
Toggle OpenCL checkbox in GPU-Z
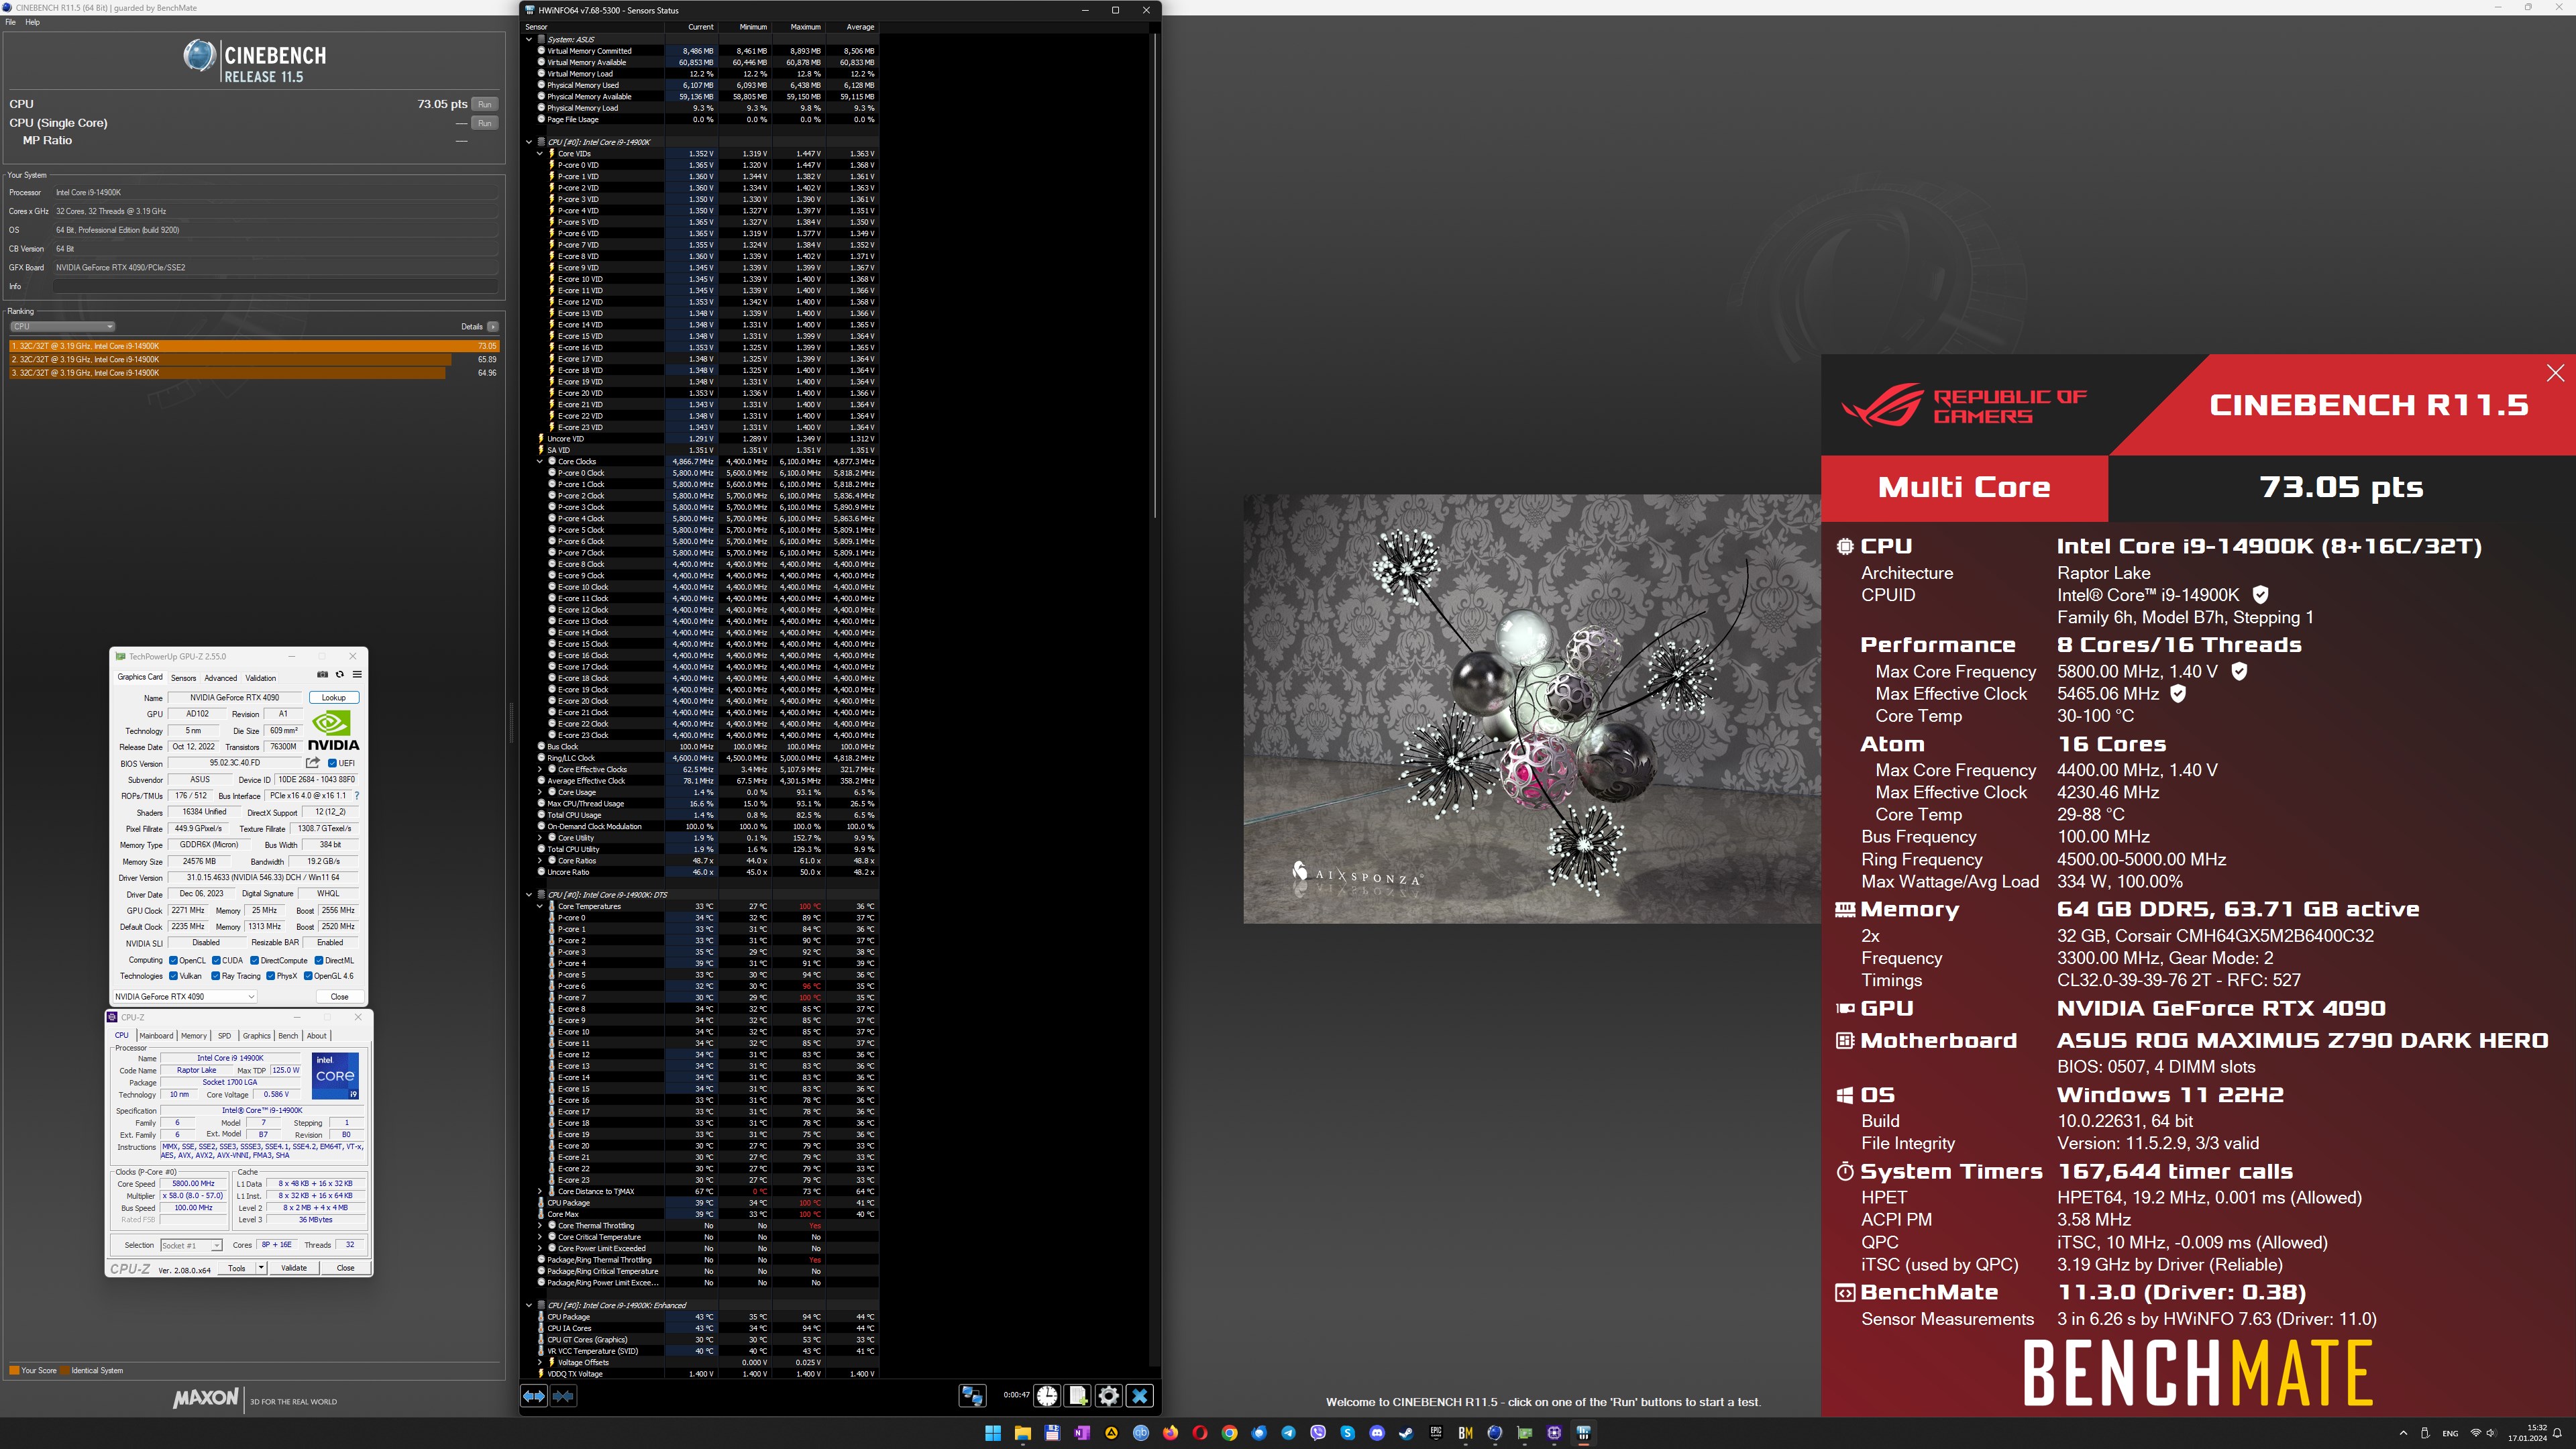[x=173, y=960]
